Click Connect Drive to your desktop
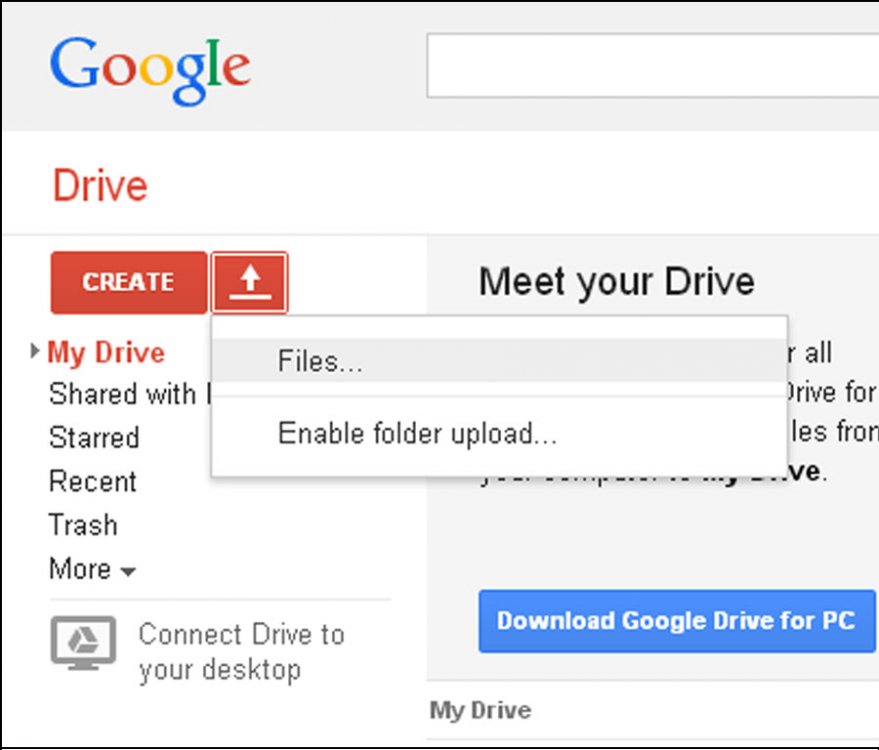Viewport: 879px width, 750px height. click(242, 652)
